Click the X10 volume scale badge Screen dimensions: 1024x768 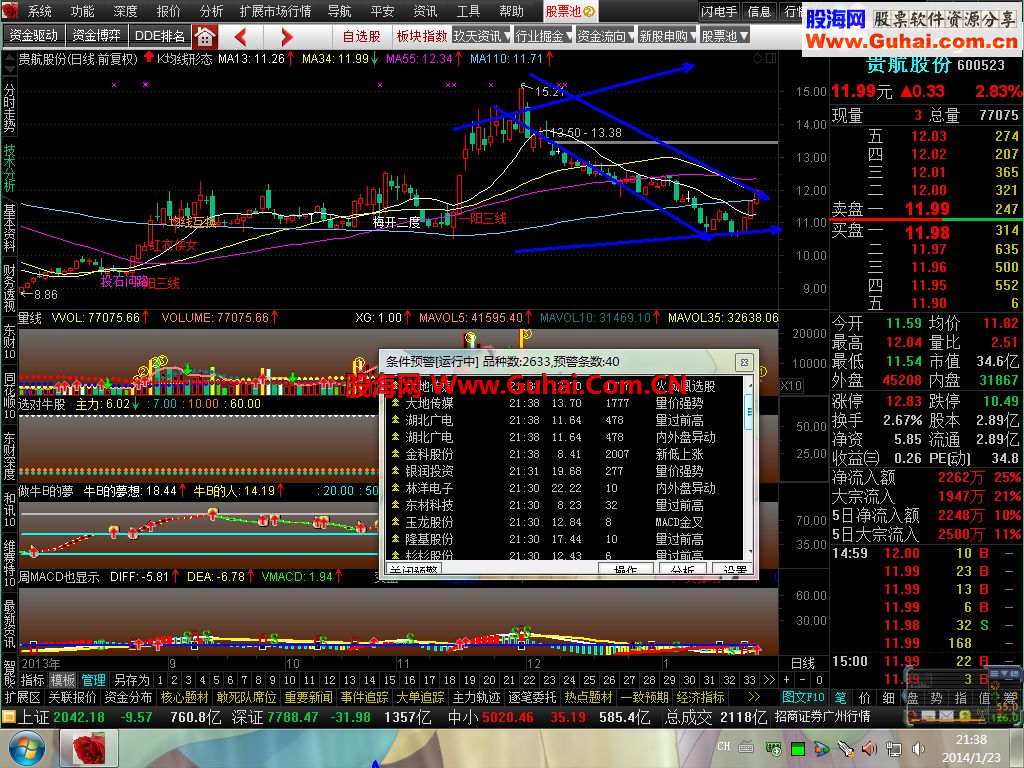pos(791,385)
